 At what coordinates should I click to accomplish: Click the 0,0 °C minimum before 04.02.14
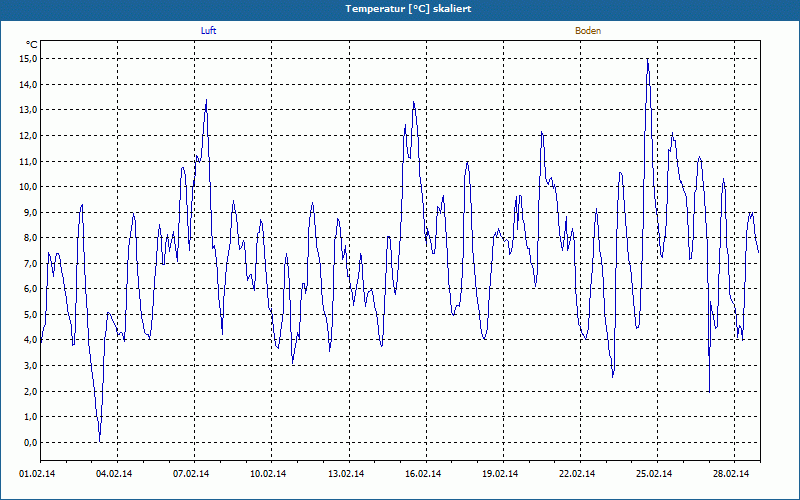pyautogui.click(x=100, y=441)
